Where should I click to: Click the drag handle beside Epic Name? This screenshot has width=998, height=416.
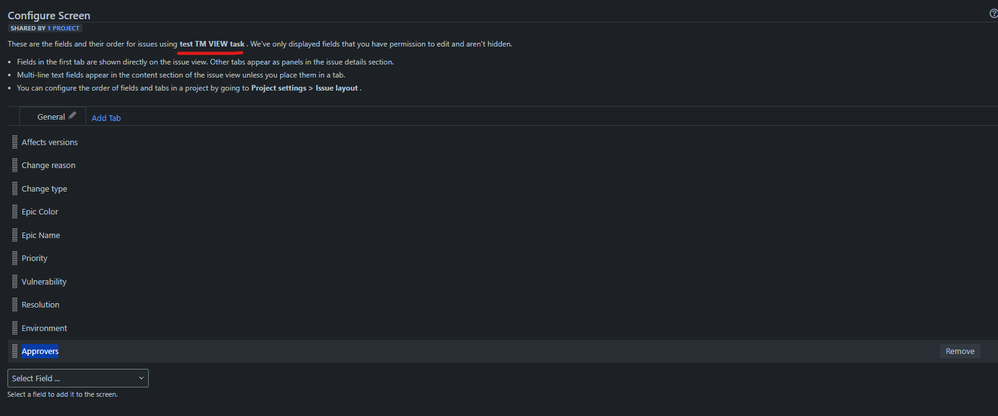tap(15, 235)
